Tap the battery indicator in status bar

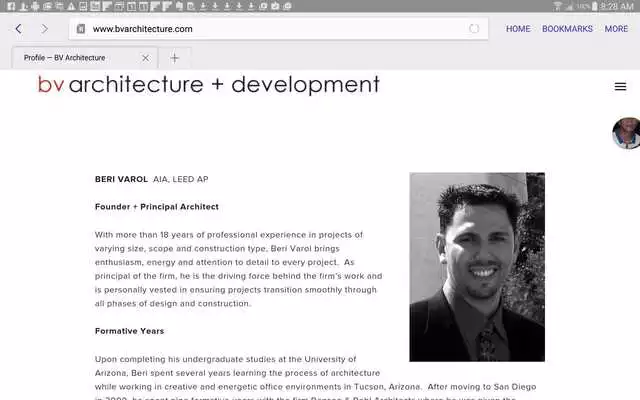tap(597, 6)
